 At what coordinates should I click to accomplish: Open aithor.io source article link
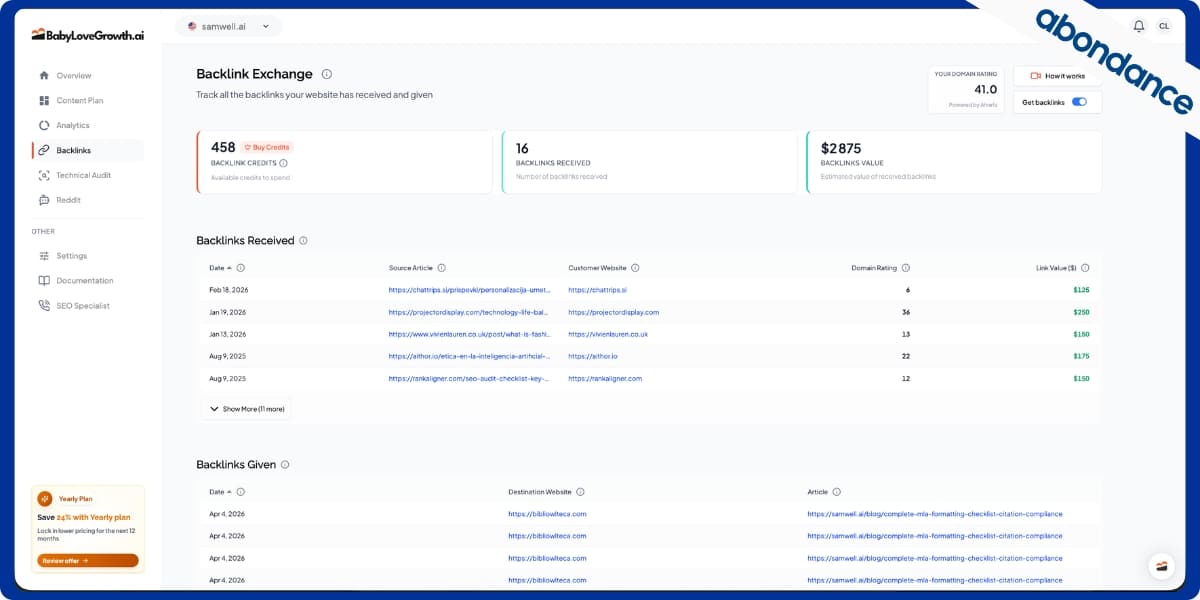click(469, 356)
